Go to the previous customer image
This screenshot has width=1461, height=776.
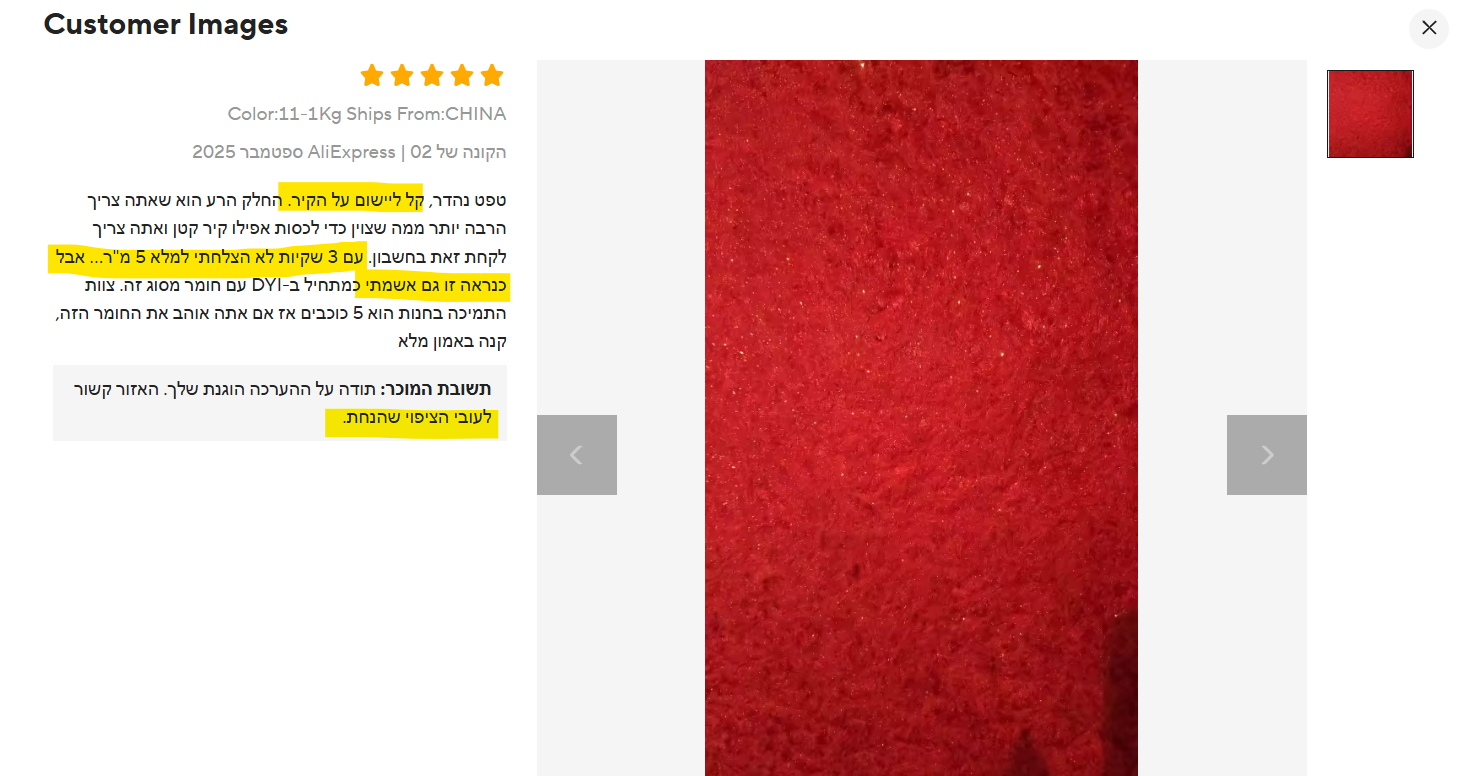click(577, 455)
